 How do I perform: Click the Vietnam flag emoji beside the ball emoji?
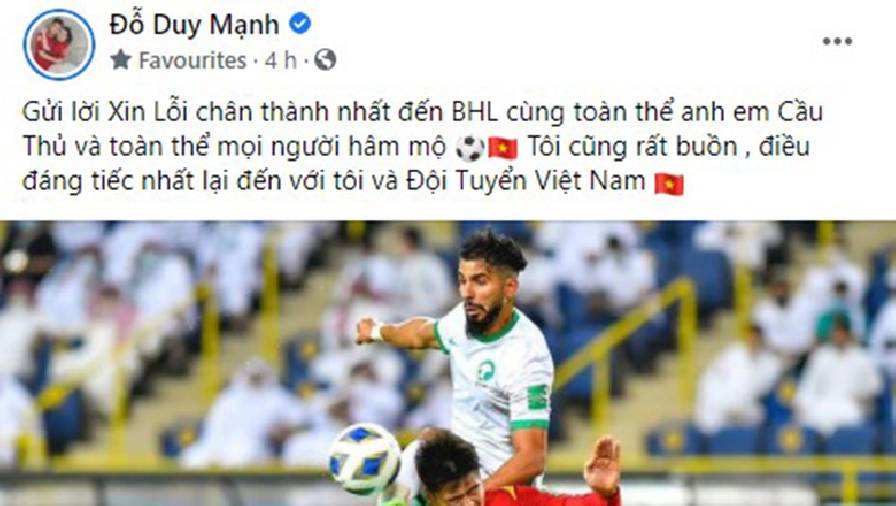(x=503, y=148)
